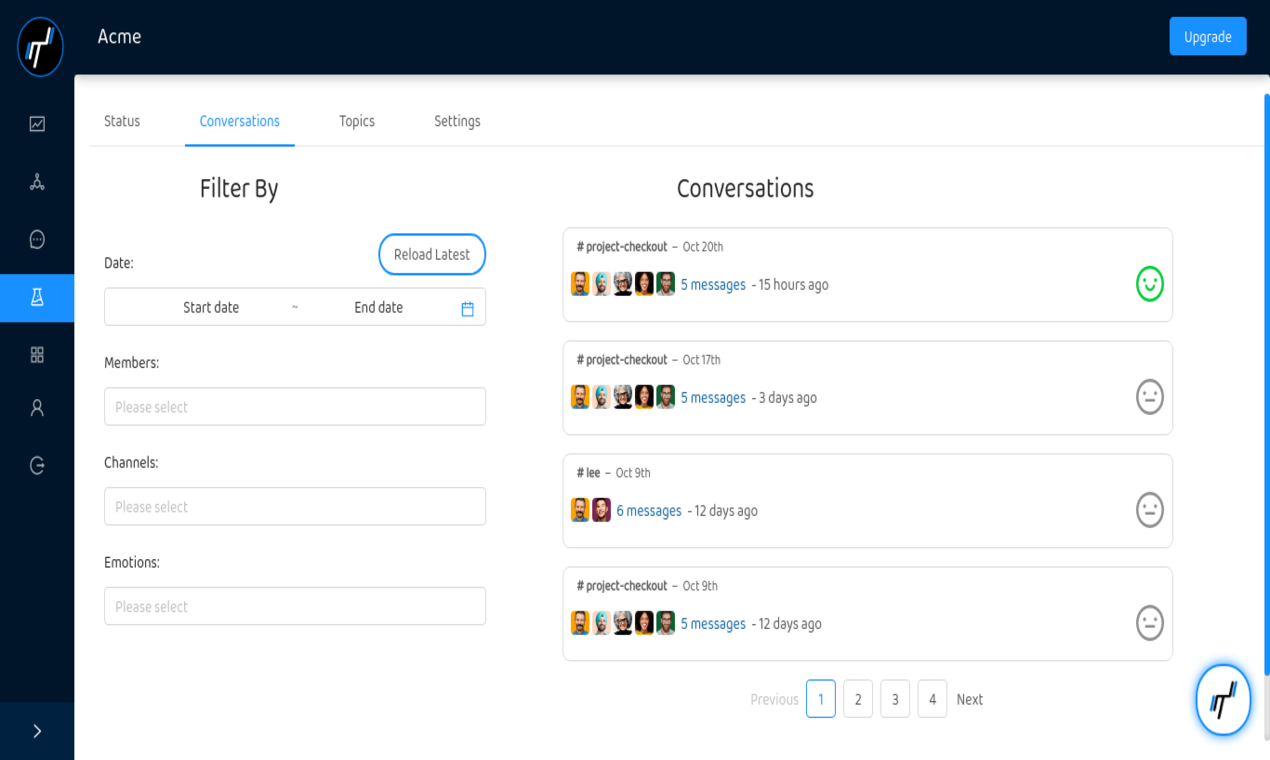
Task: Open the 6 messages link in #lee
Action: [x=648, y=510]
